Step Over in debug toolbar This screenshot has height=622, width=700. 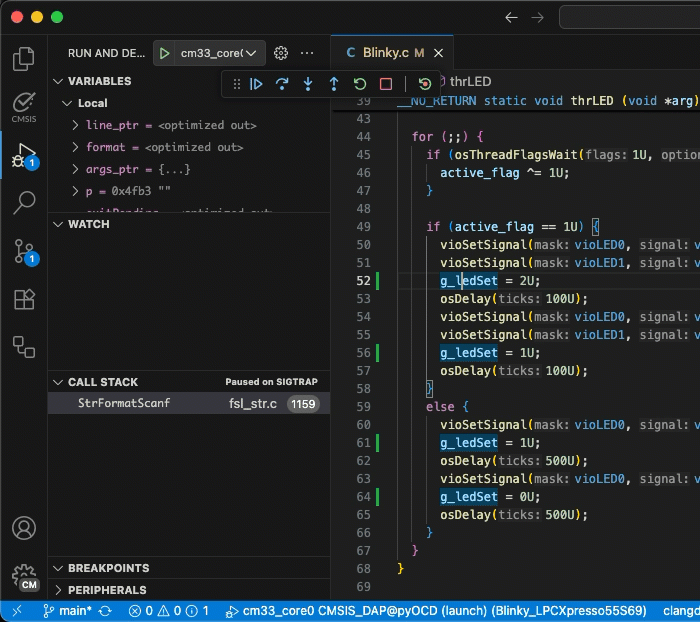(x=282, y=84)
